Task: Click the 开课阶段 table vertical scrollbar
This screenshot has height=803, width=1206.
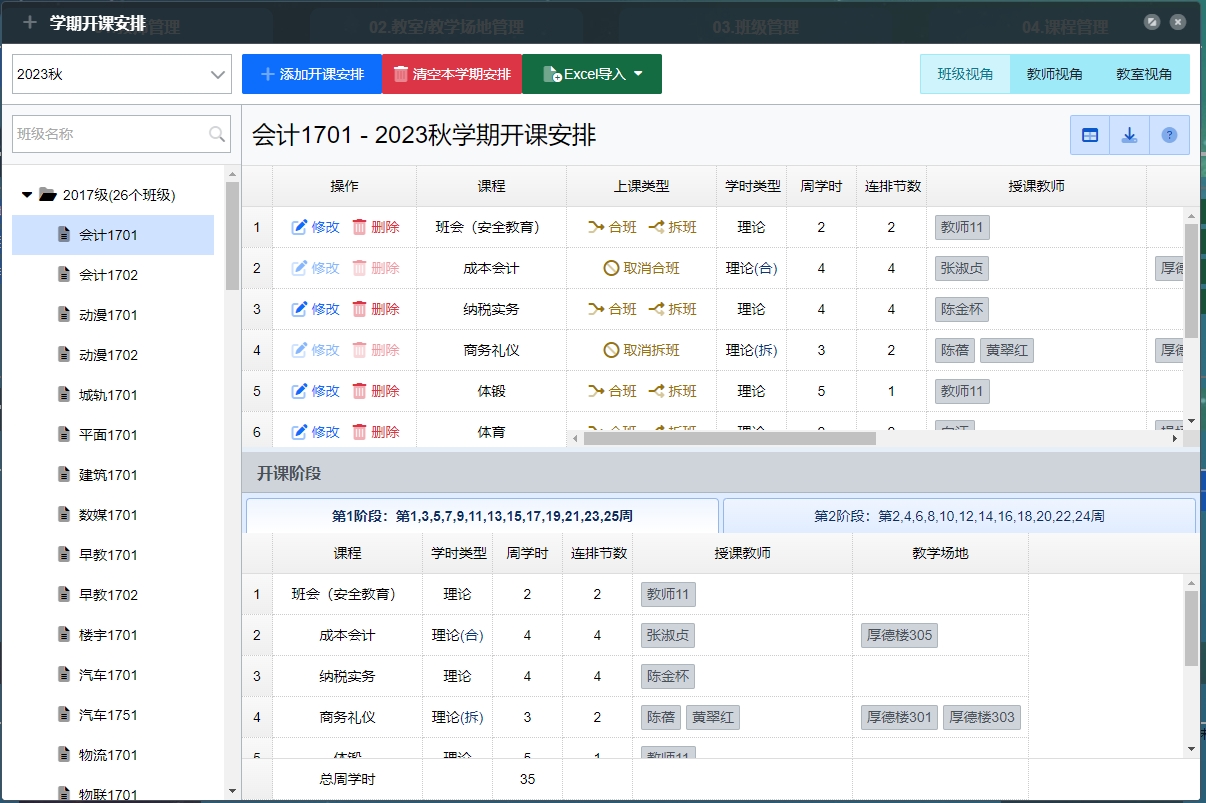Action: (x=1191, y=628)
